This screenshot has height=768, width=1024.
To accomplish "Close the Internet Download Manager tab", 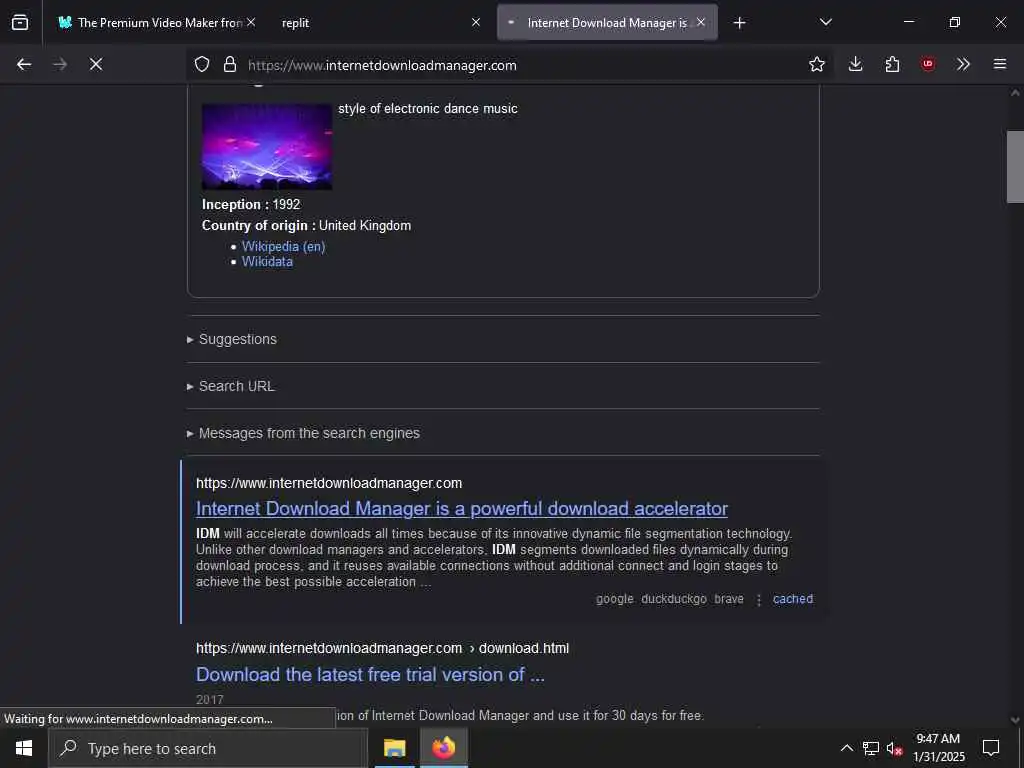I will coord(701,22).
